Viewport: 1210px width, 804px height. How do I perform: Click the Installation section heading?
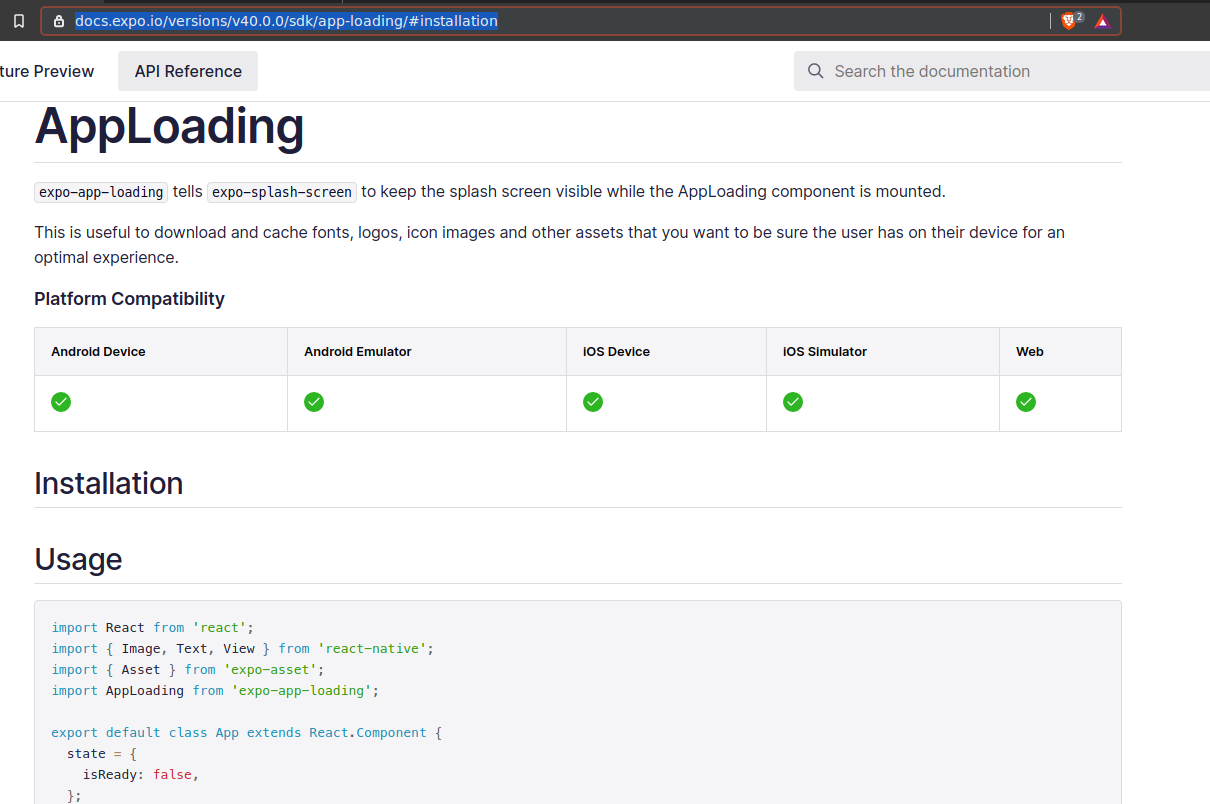click(x=108, y=483)
